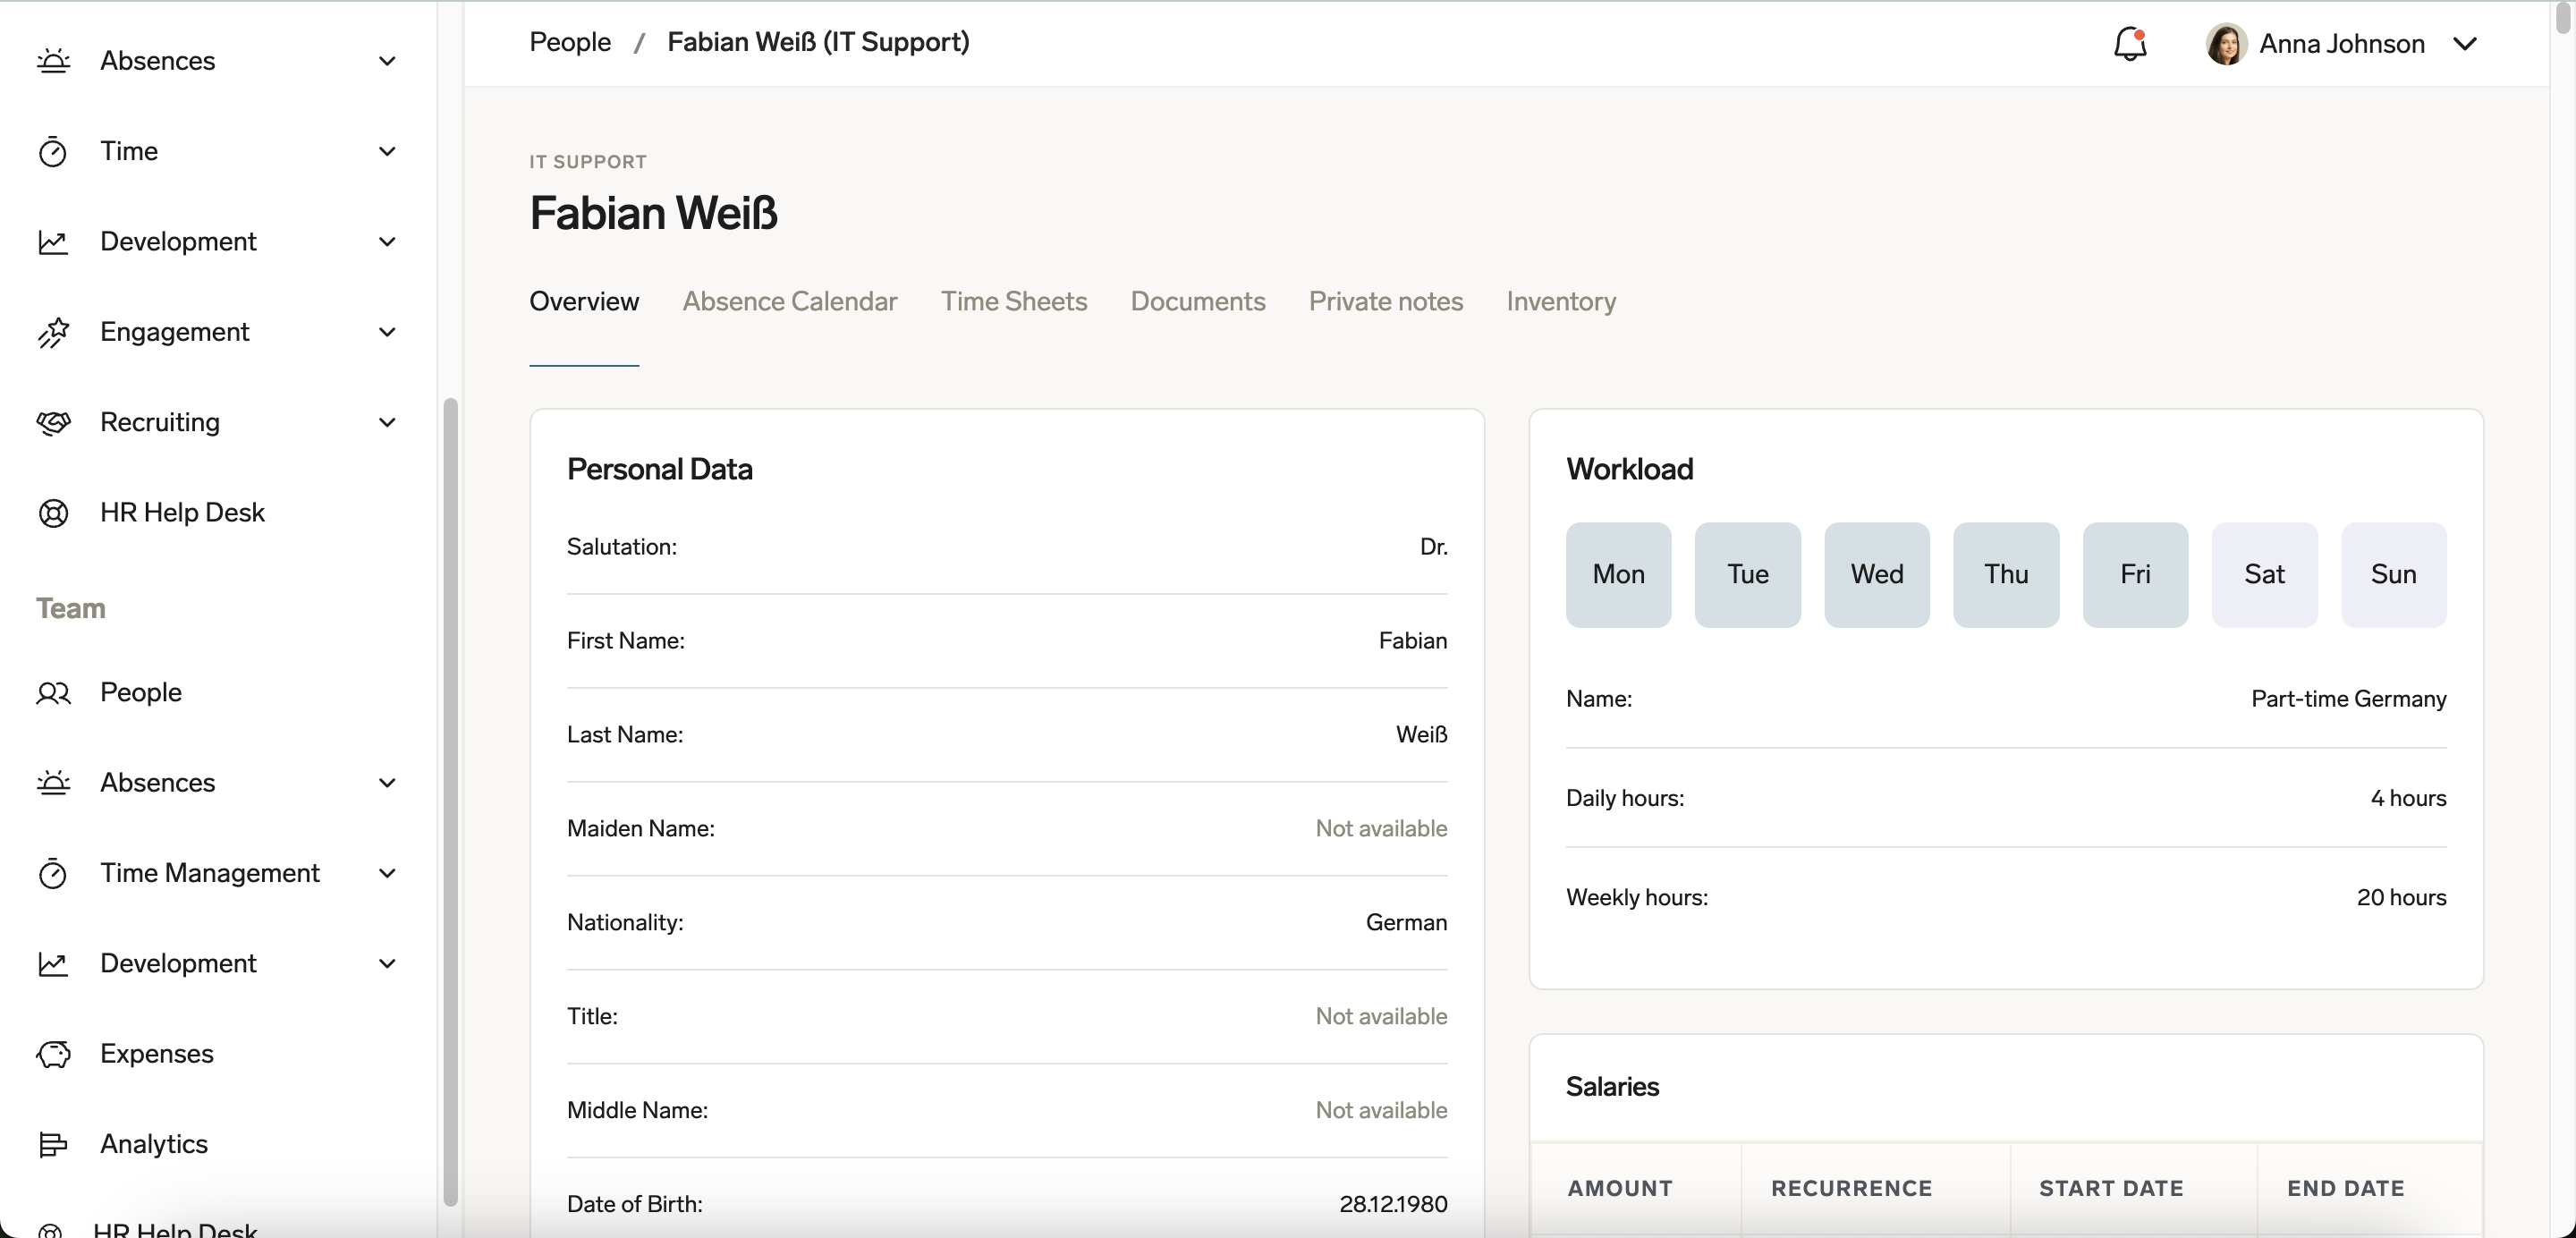Image resolution: width=2576 pixels, height=1238 pixels.
Task: Open the Anna Johnson user dropdown arrow
Action: coord(2464,44)
